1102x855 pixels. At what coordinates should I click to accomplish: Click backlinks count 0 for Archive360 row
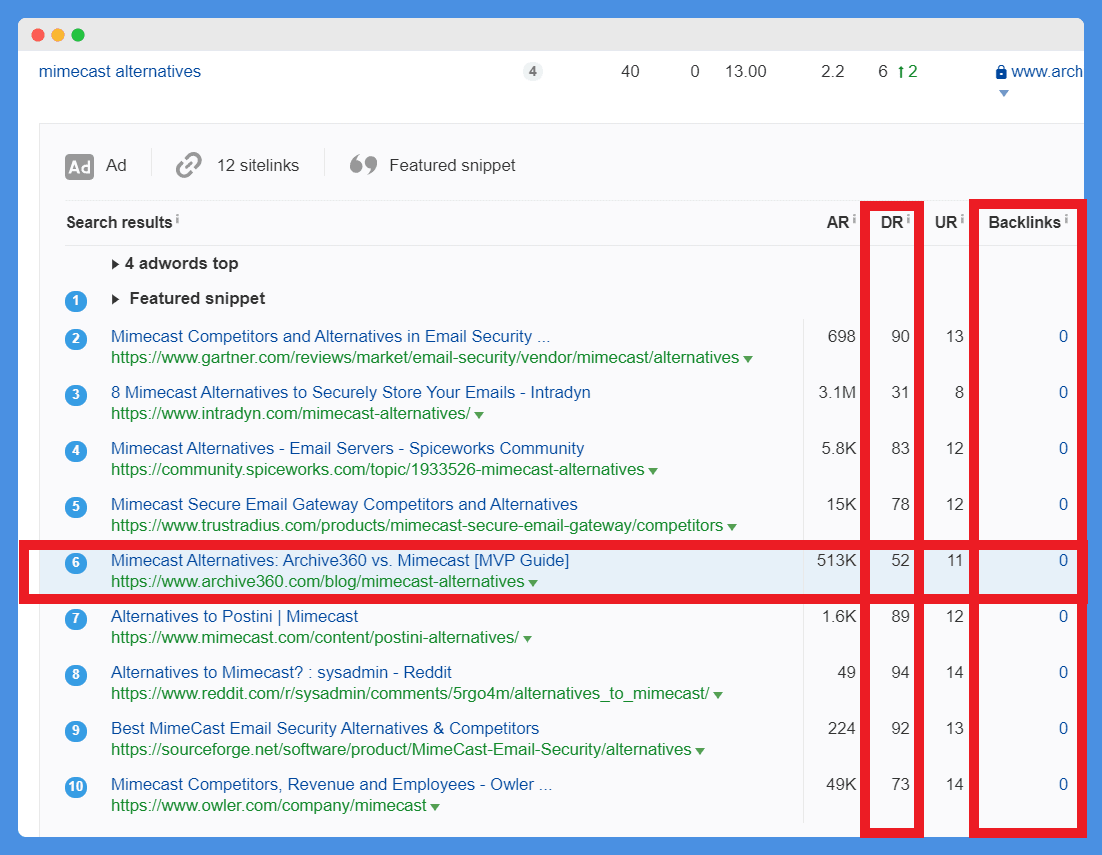pos(1063,561)
